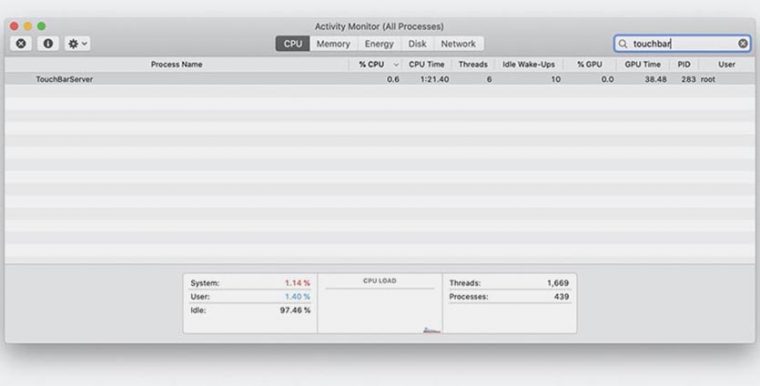This screenshot has height=386, width=760.
Task: Switch to the CPU tab
Action: pyautogui.click(x=293, y=44)
